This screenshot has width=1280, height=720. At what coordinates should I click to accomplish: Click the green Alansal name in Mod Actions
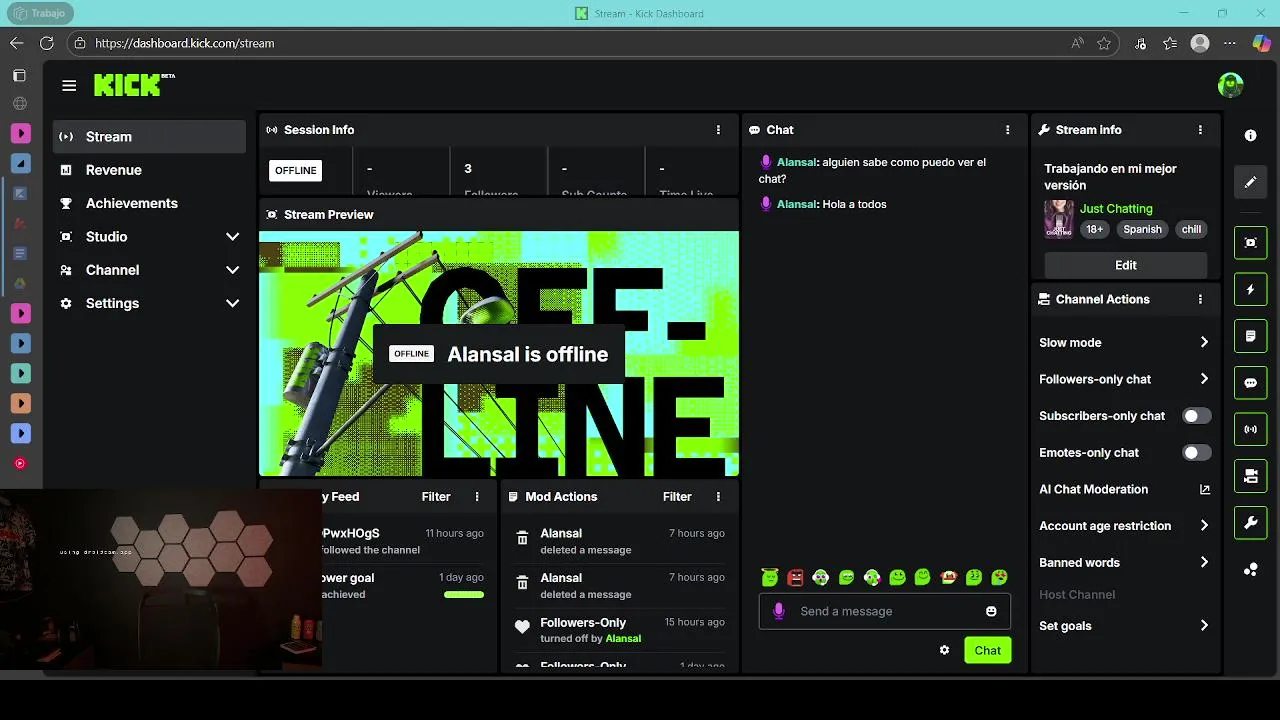pos(623,639)
